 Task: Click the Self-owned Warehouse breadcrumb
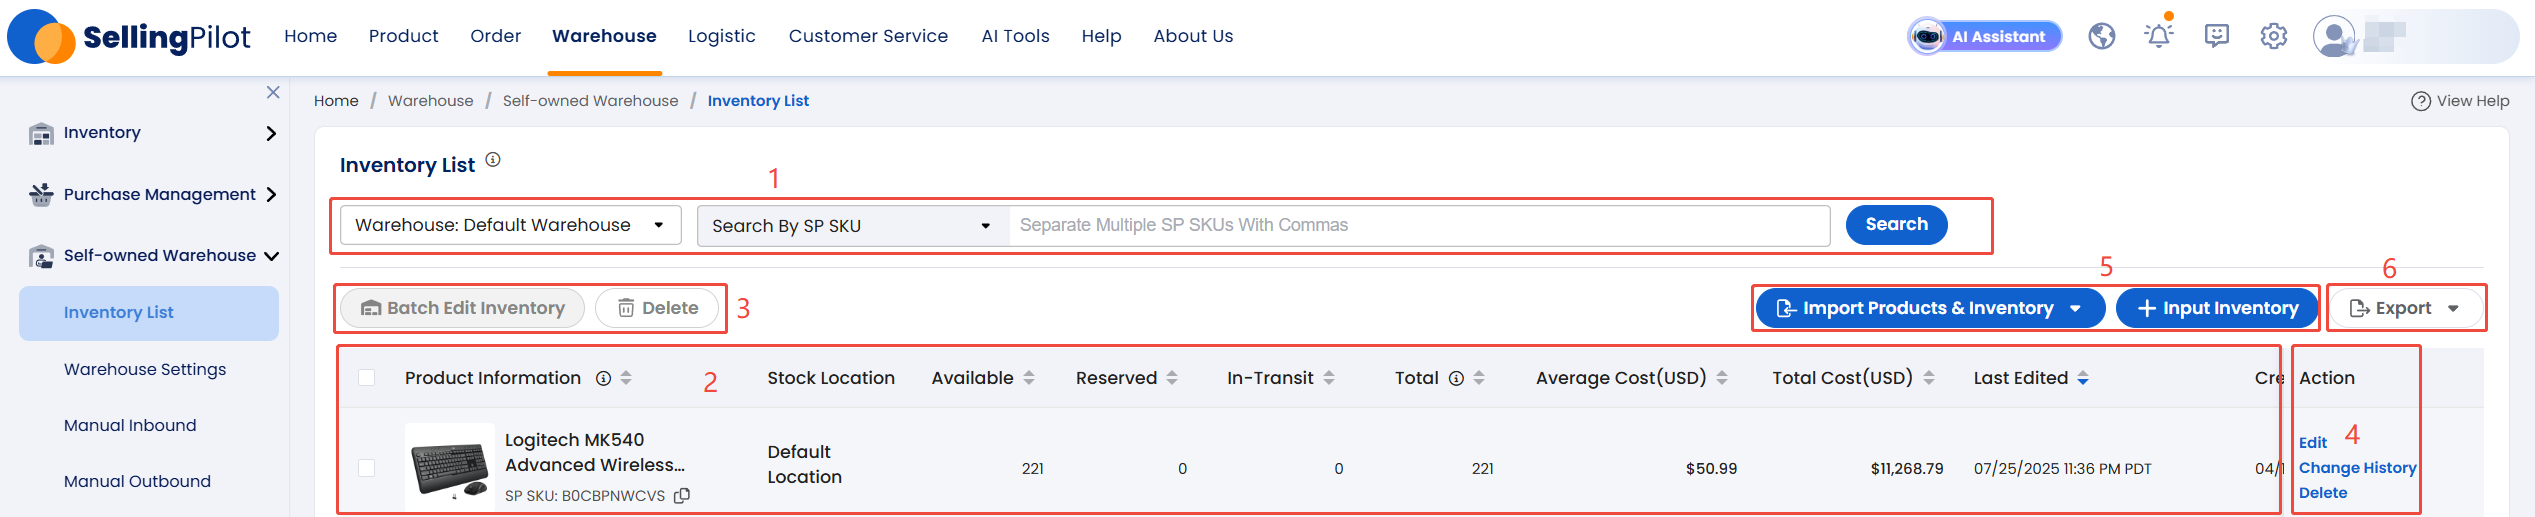click(x=590, y=101)
